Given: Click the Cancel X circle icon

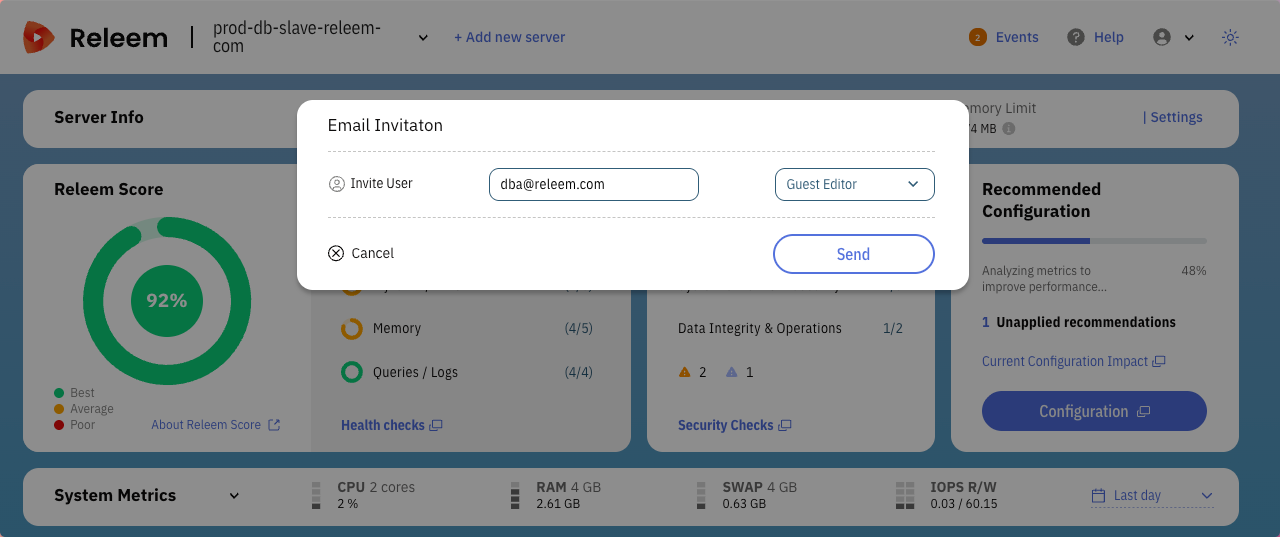Looking at the screenshot, I should tap(336, 253).
